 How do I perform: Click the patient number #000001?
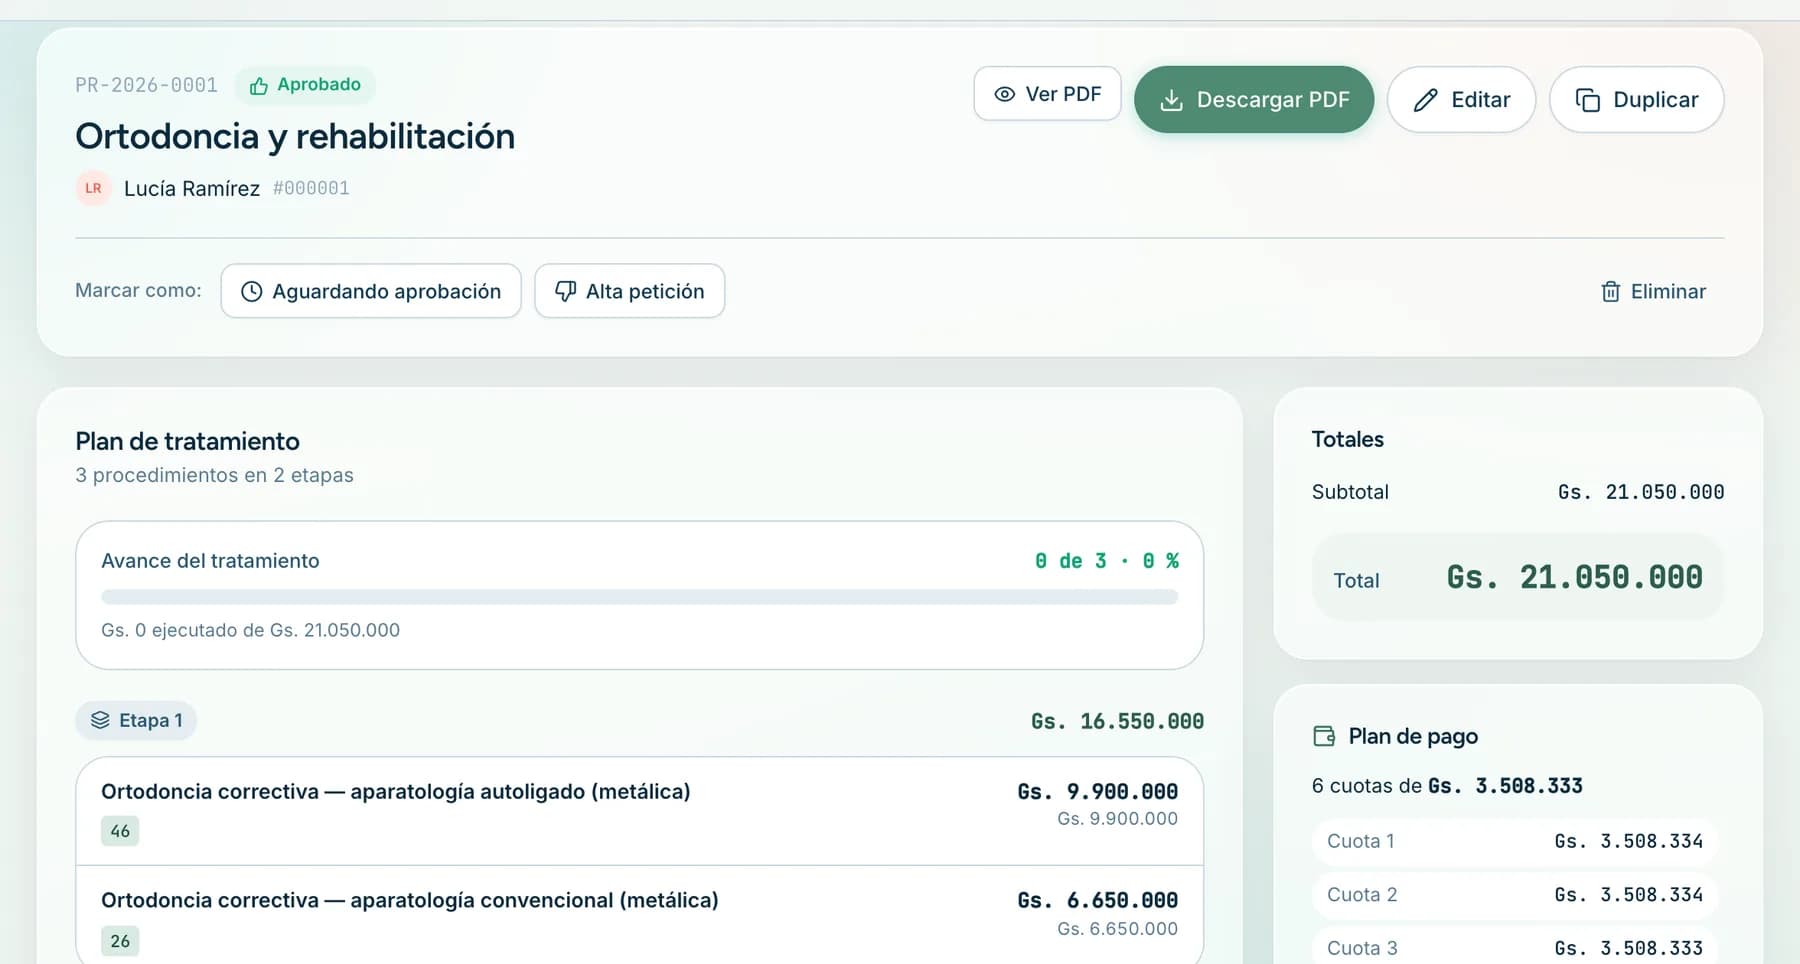tap(311, 188)
